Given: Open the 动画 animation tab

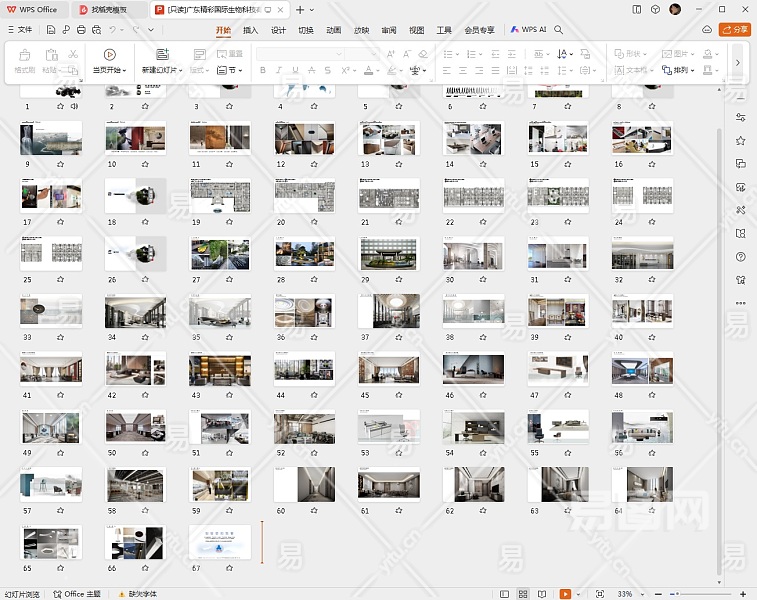Looking at the screenshot, I should pos(333,30).
